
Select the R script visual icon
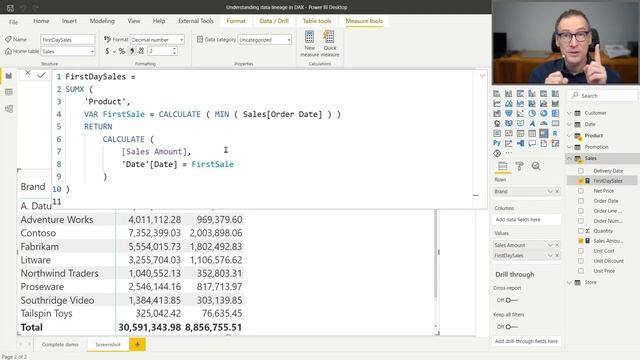point(555,133)
